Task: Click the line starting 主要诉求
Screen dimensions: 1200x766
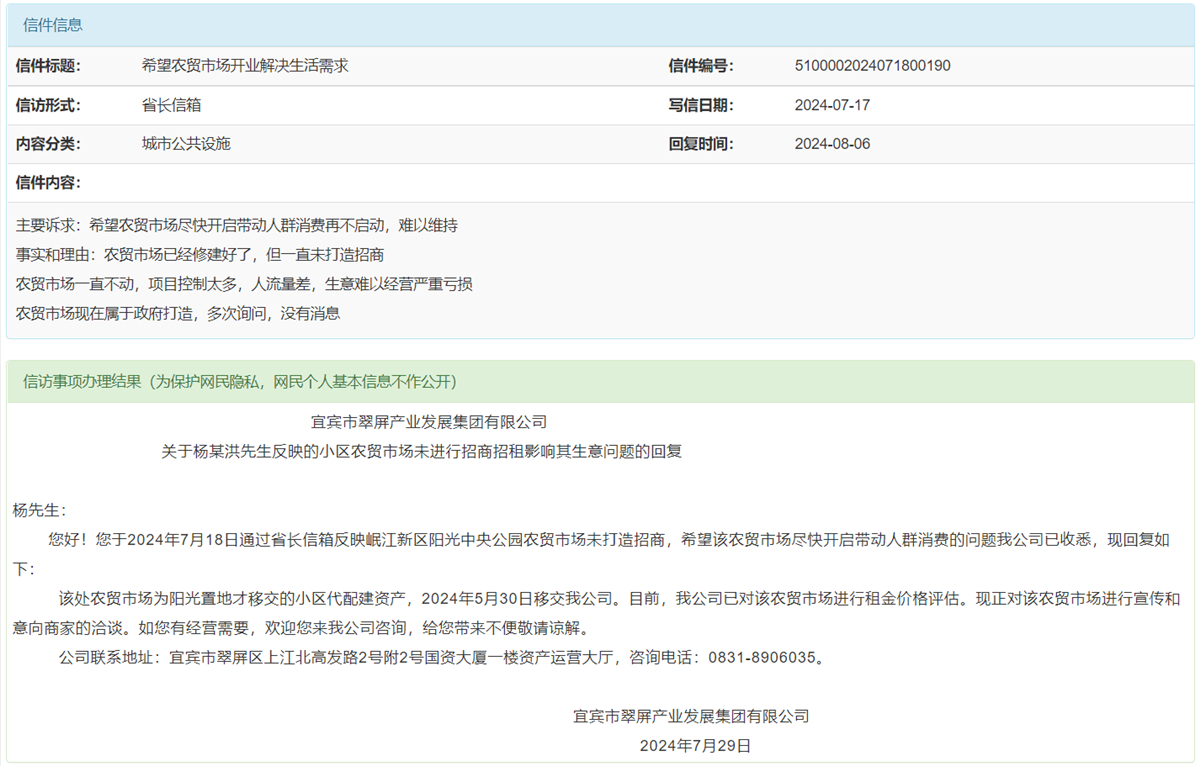Action: pyautogui.click(x=237, y=226)
